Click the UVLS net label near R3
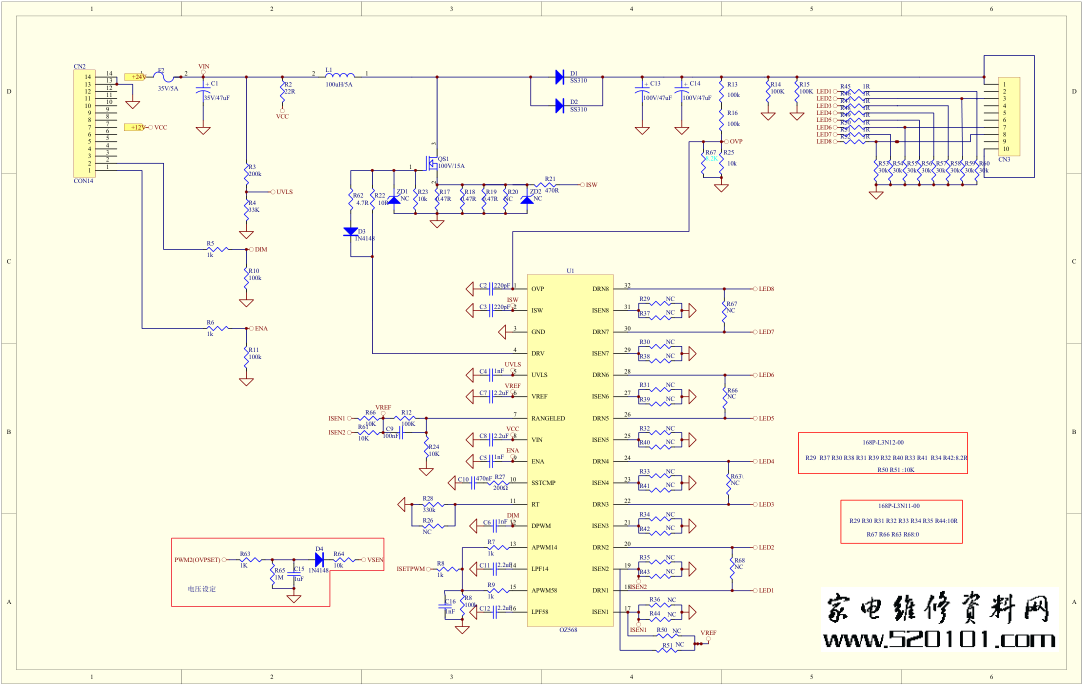Viewport: 1088px width, 686px height. pyautogui.click(x=283, y=190)
